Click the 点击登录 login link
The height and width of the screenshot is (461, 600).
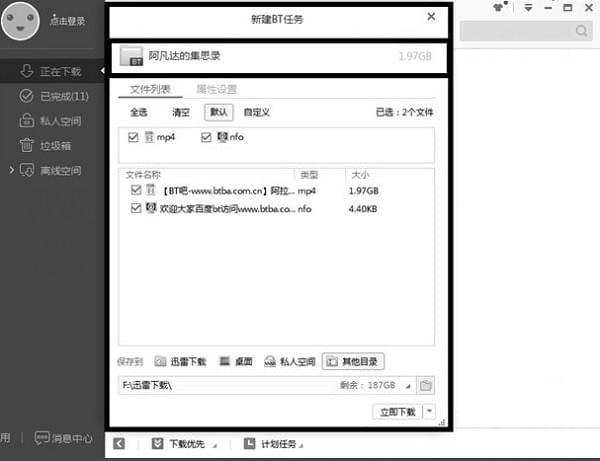67,21
